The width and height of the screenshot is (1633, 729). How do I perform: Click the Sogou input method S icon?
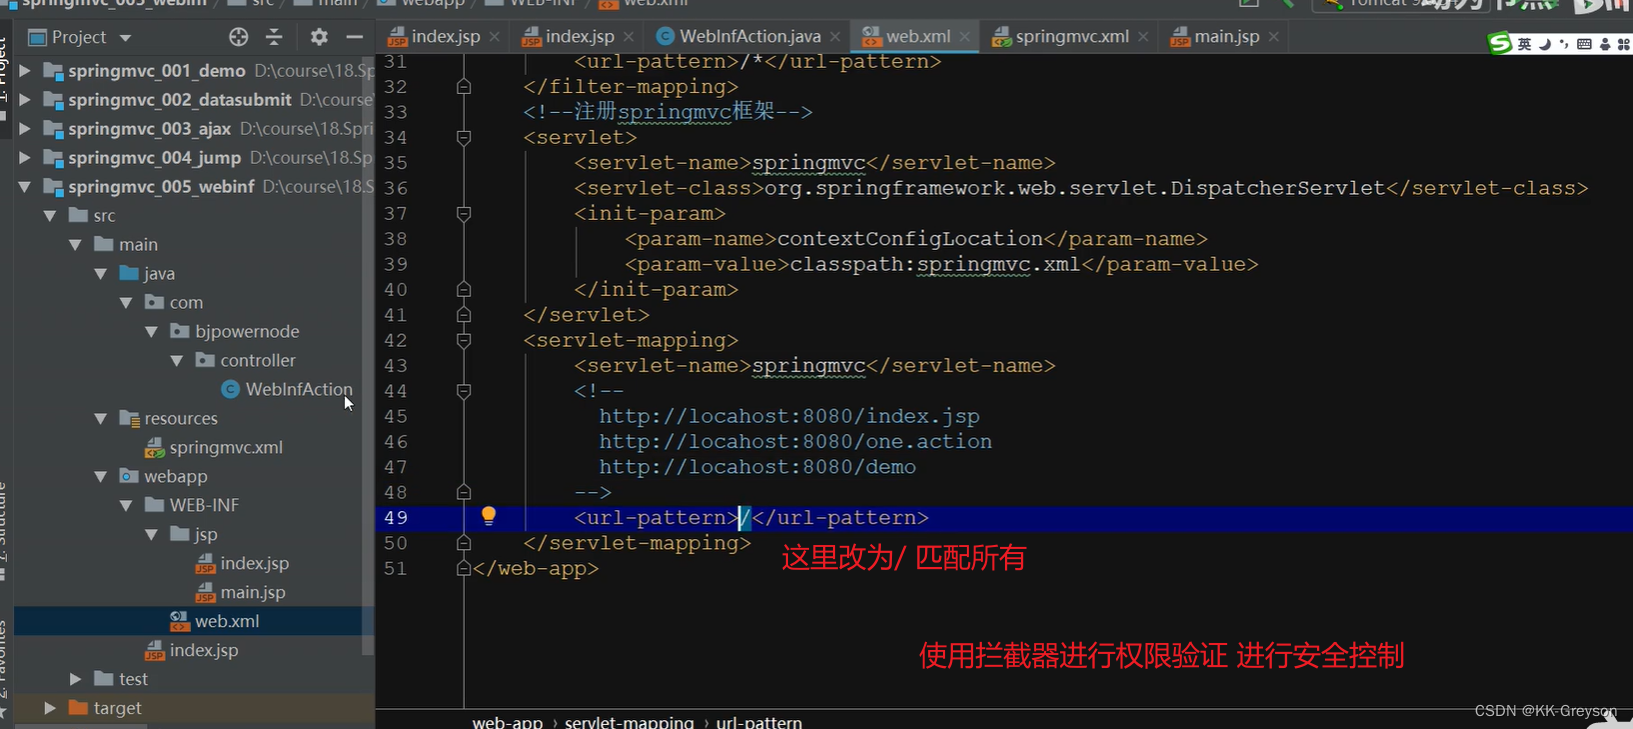coord(1499,43)
